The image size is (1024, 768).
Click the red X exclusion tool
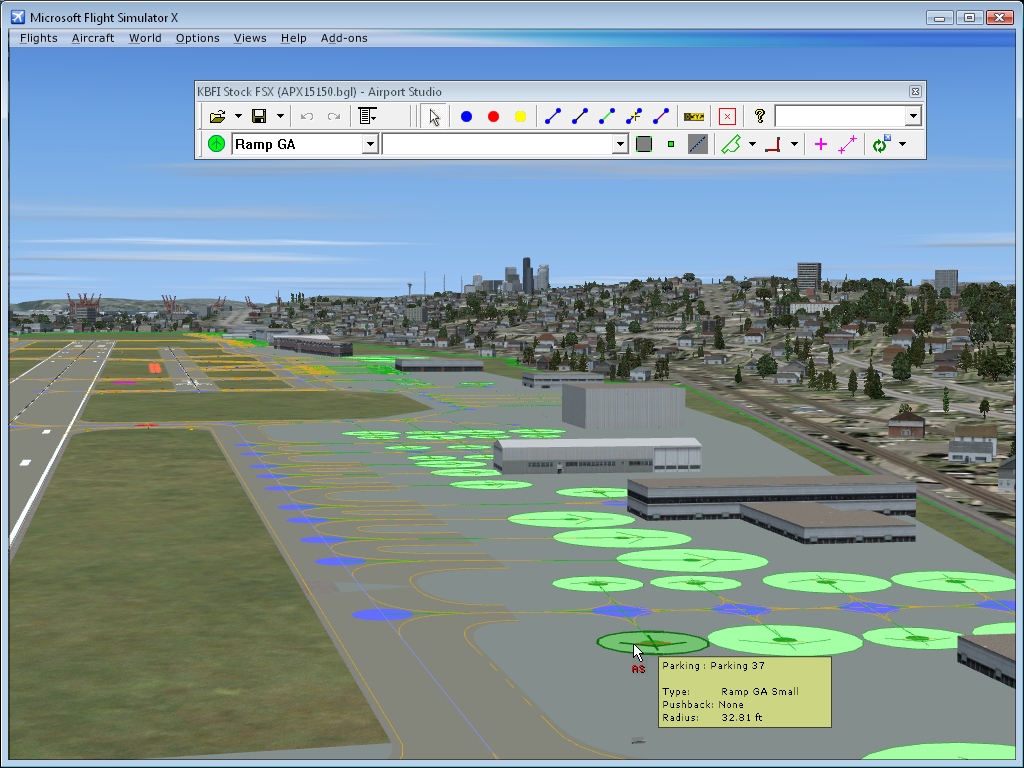click(727, 116)
